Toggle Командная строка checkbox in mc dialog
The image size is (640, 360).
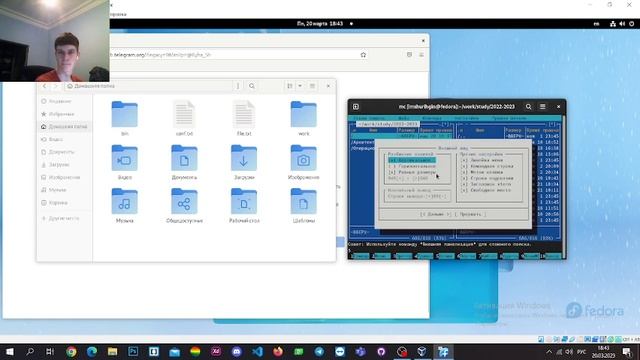point(487,167)
